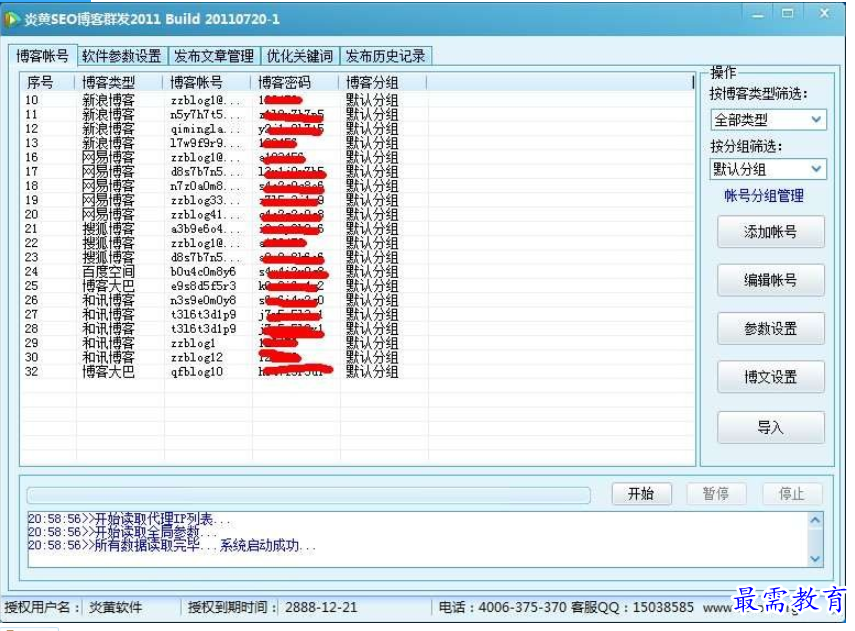
Task: Click the phone number 4006-375-370
Action: point(522,607)
